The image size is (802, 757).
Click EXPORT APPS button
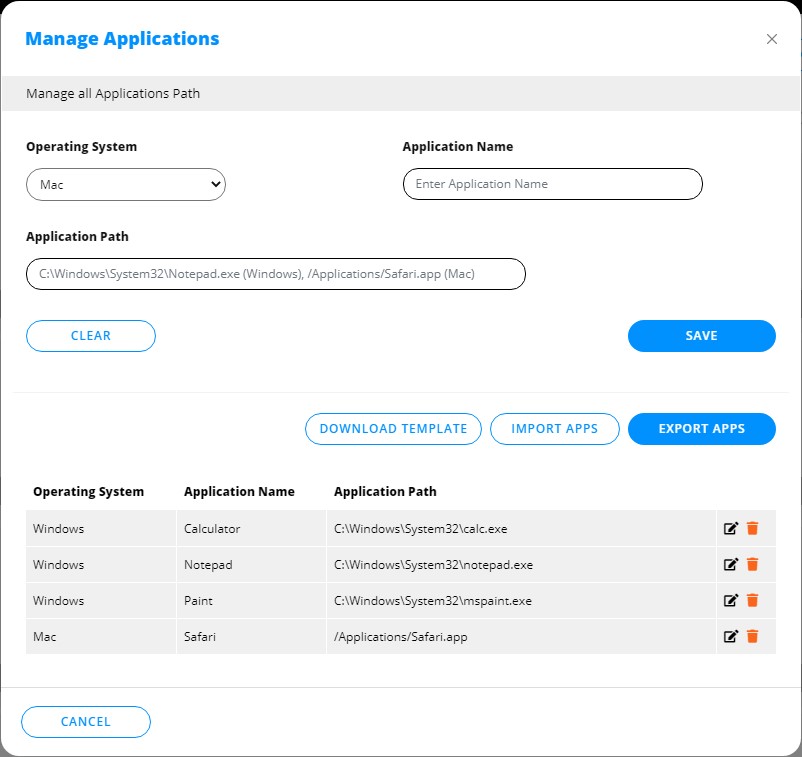point(701,428)
